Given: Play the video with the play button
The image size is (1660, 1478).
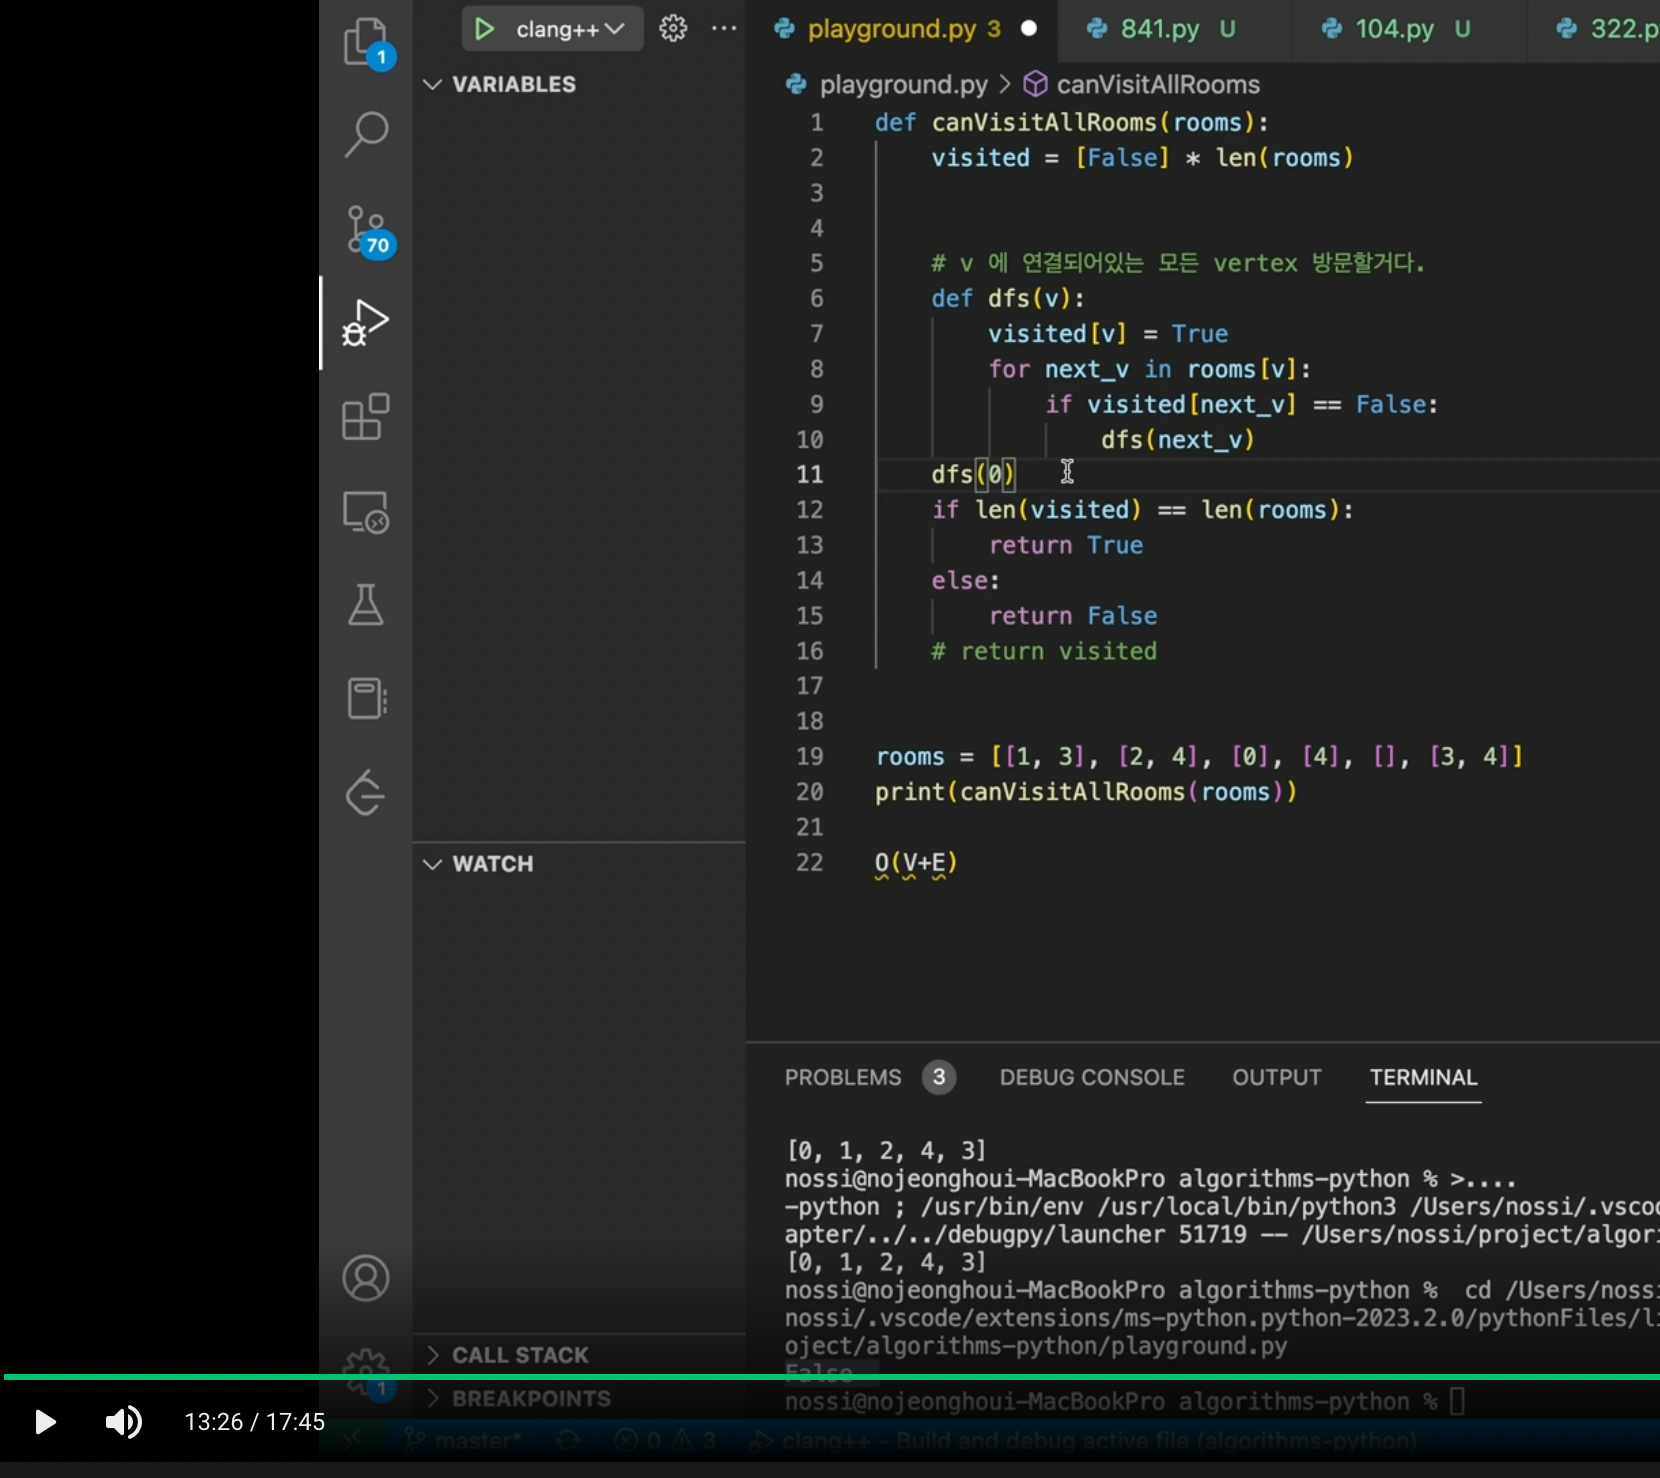Looking at the screenshot, I should click(45, 1422).
